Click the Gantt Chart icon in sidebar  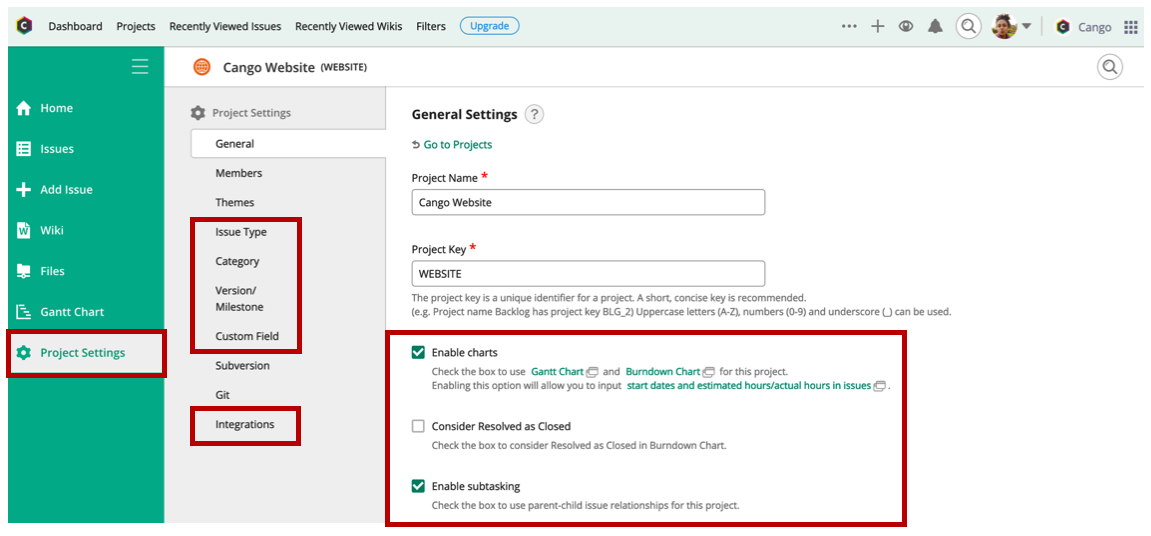(x=24, y=312)
